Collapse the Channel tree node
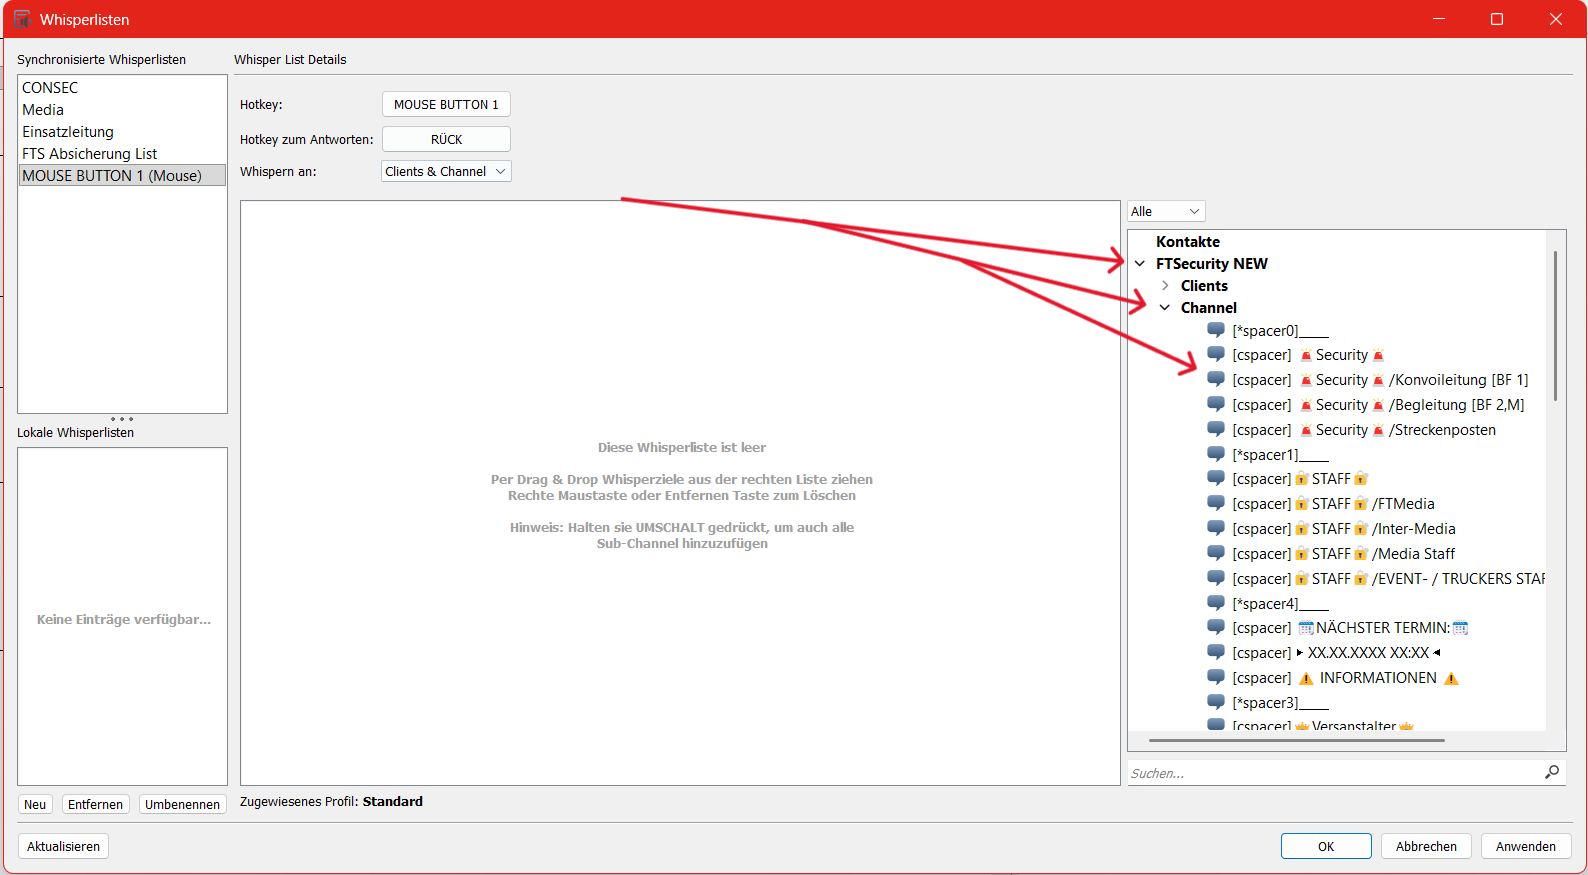 click(x=1165, y=308)
